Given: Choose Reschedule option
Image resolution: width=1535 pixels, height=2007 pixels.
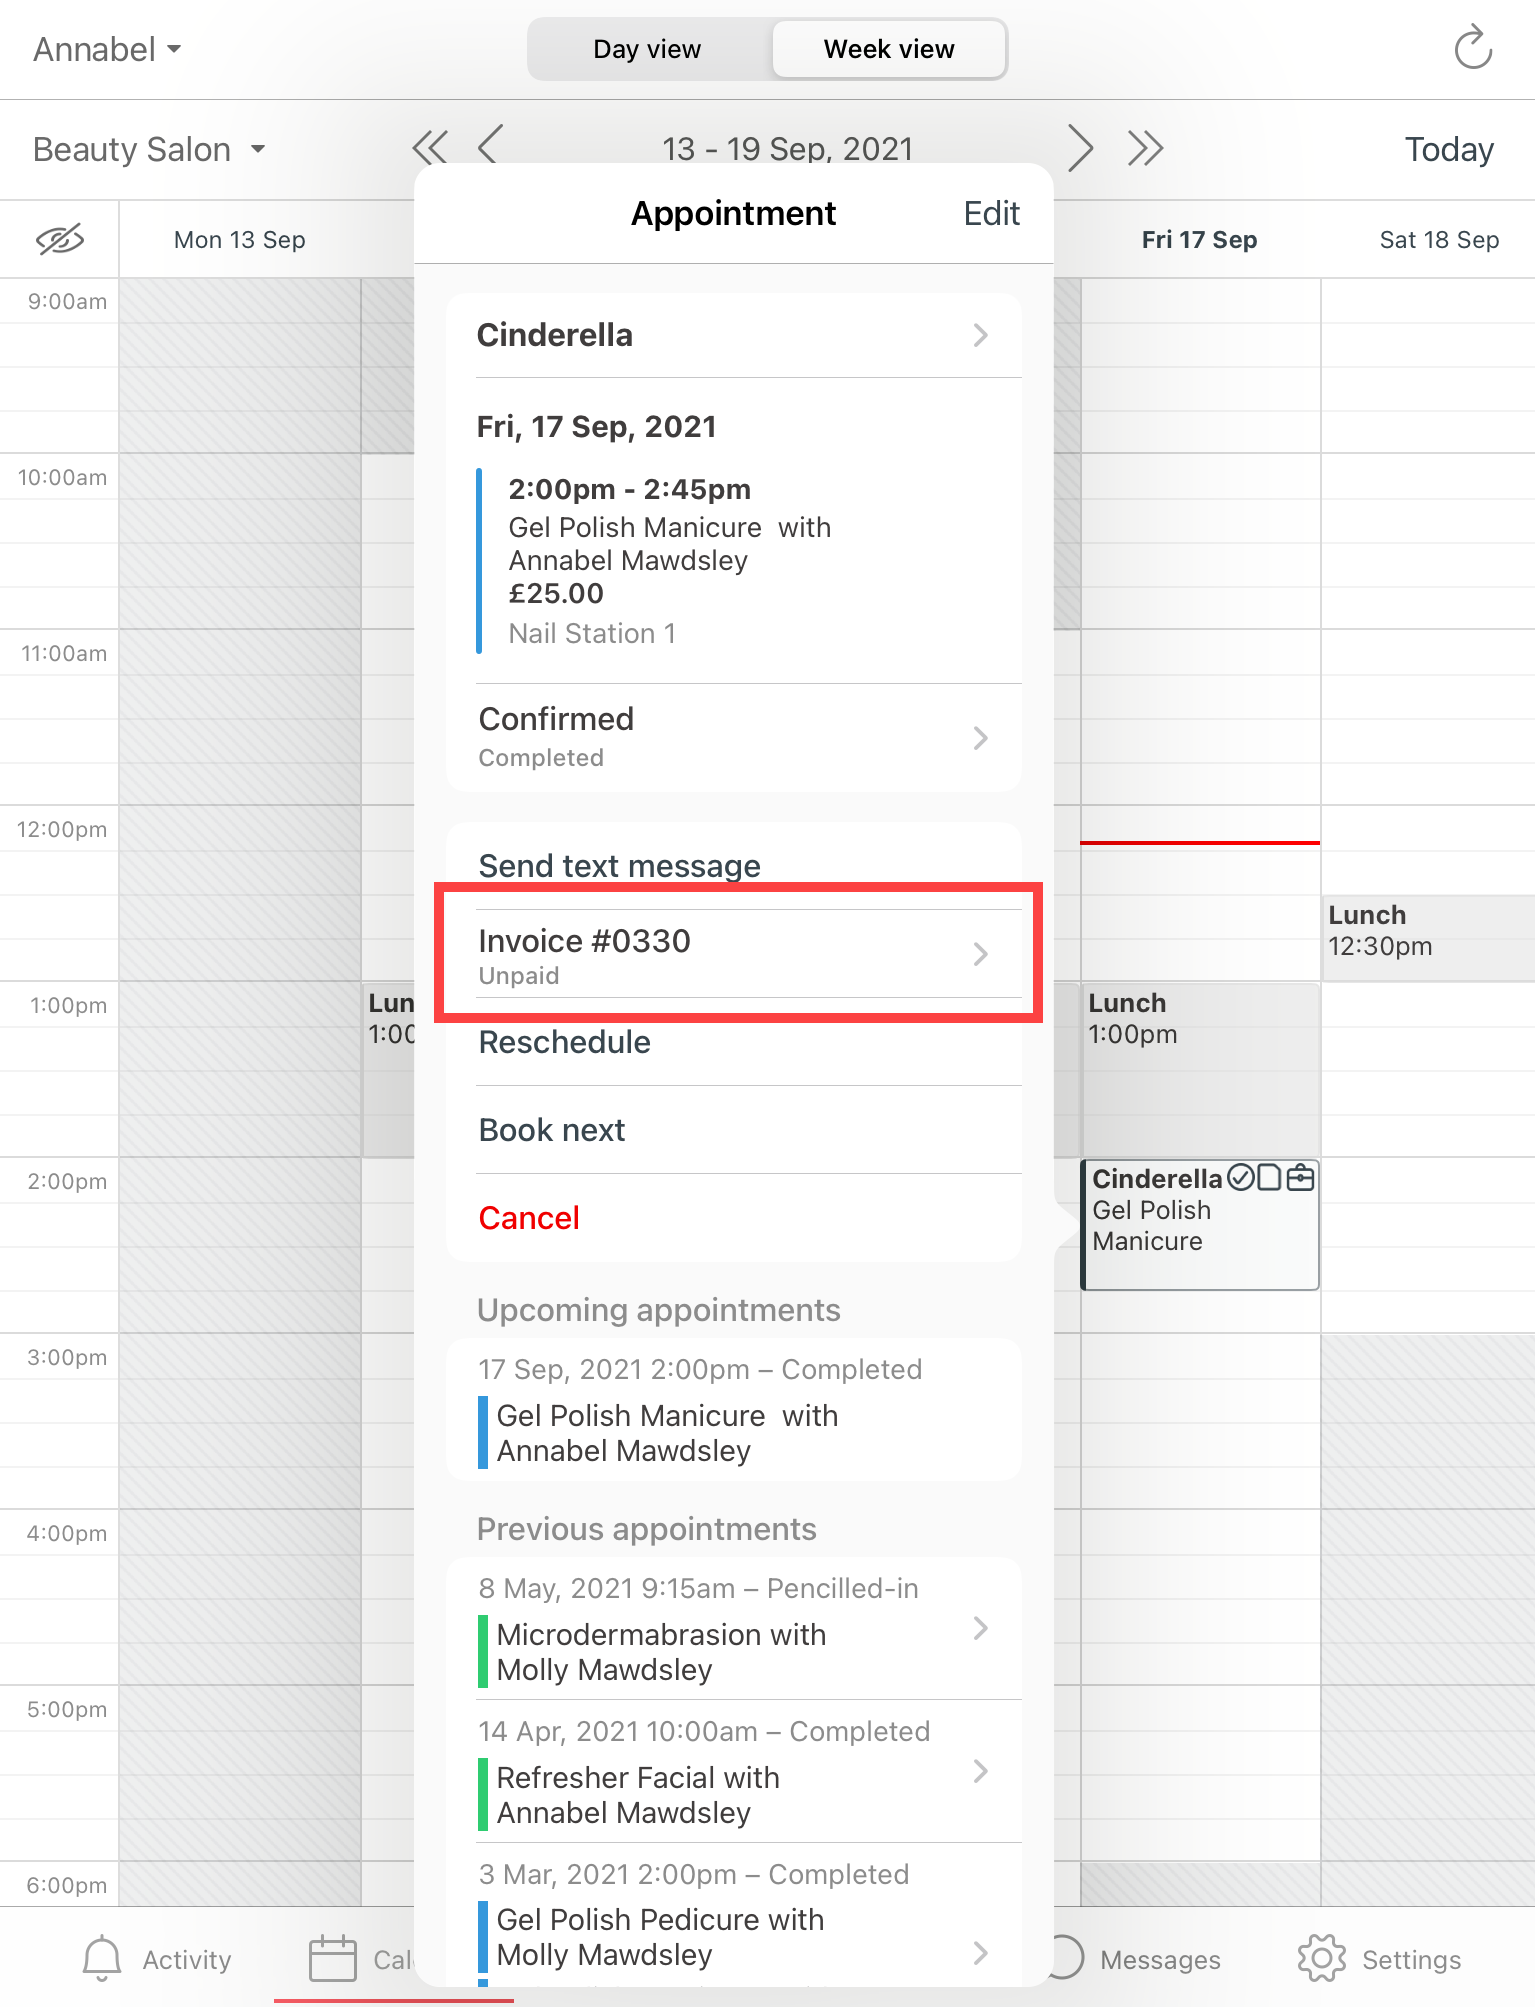Looking at the screenshot, I should click(x=565, y=1042).
